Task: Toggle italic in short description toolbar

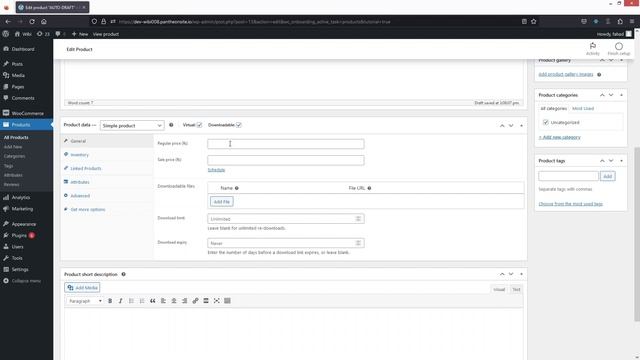Action: pyautogui.click(x=120, y=301)
